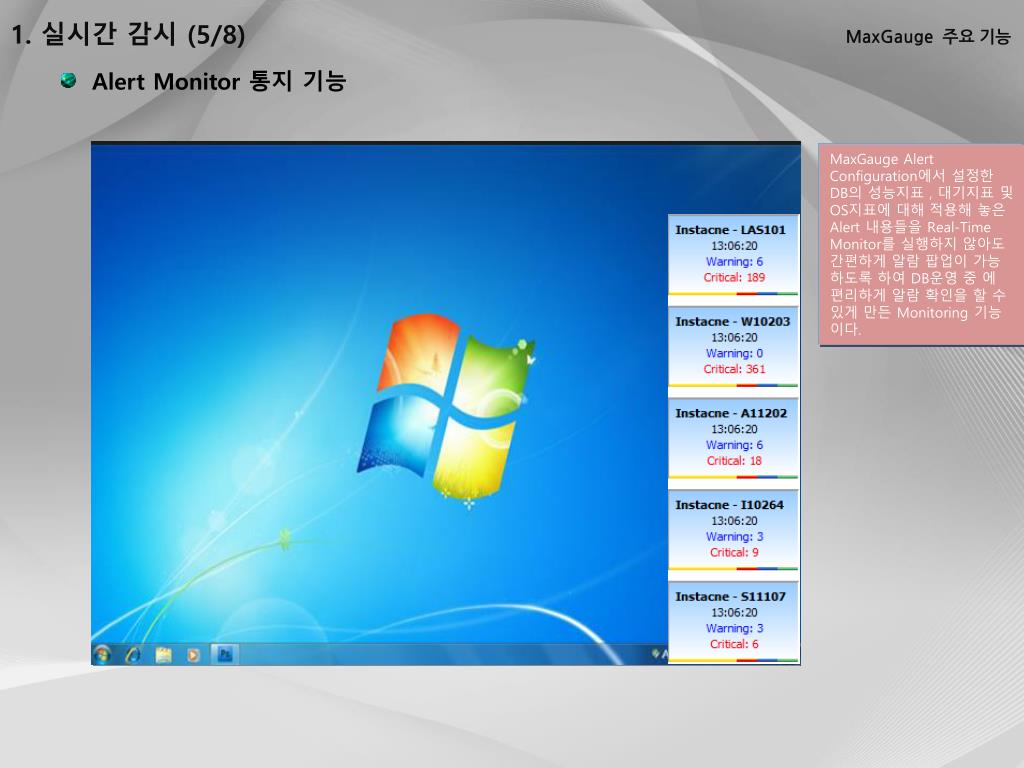Click the 13:06:20 timestamp in W10203 alert
Viewport: 1024px width, 768px height.
(734, 337)
